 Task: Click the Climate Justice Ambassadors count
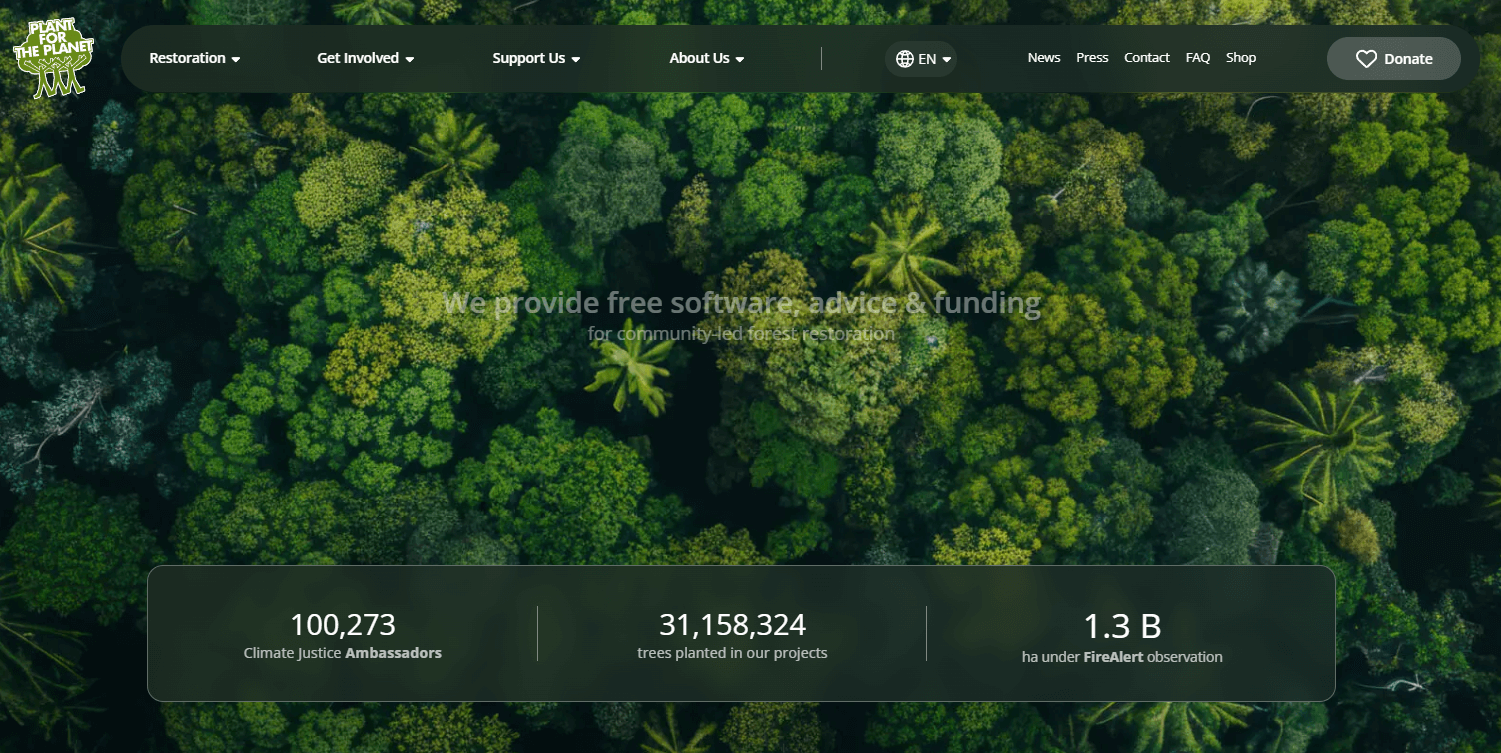342,626
